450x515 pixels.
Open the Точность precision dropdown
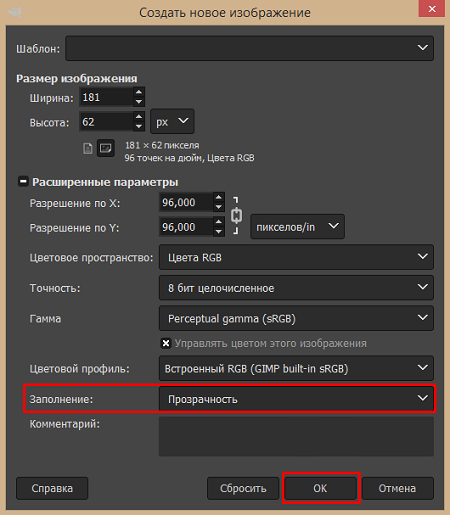[296, 288]
